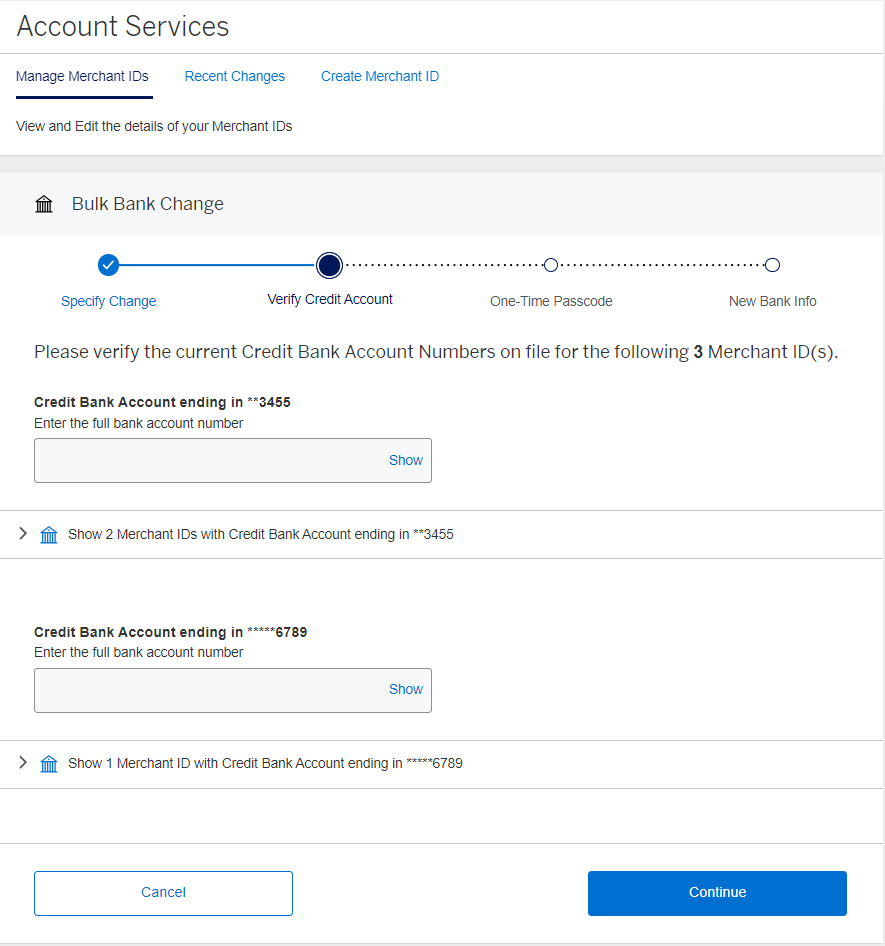Click the New Bank Info step circle

tap(772, 265)
